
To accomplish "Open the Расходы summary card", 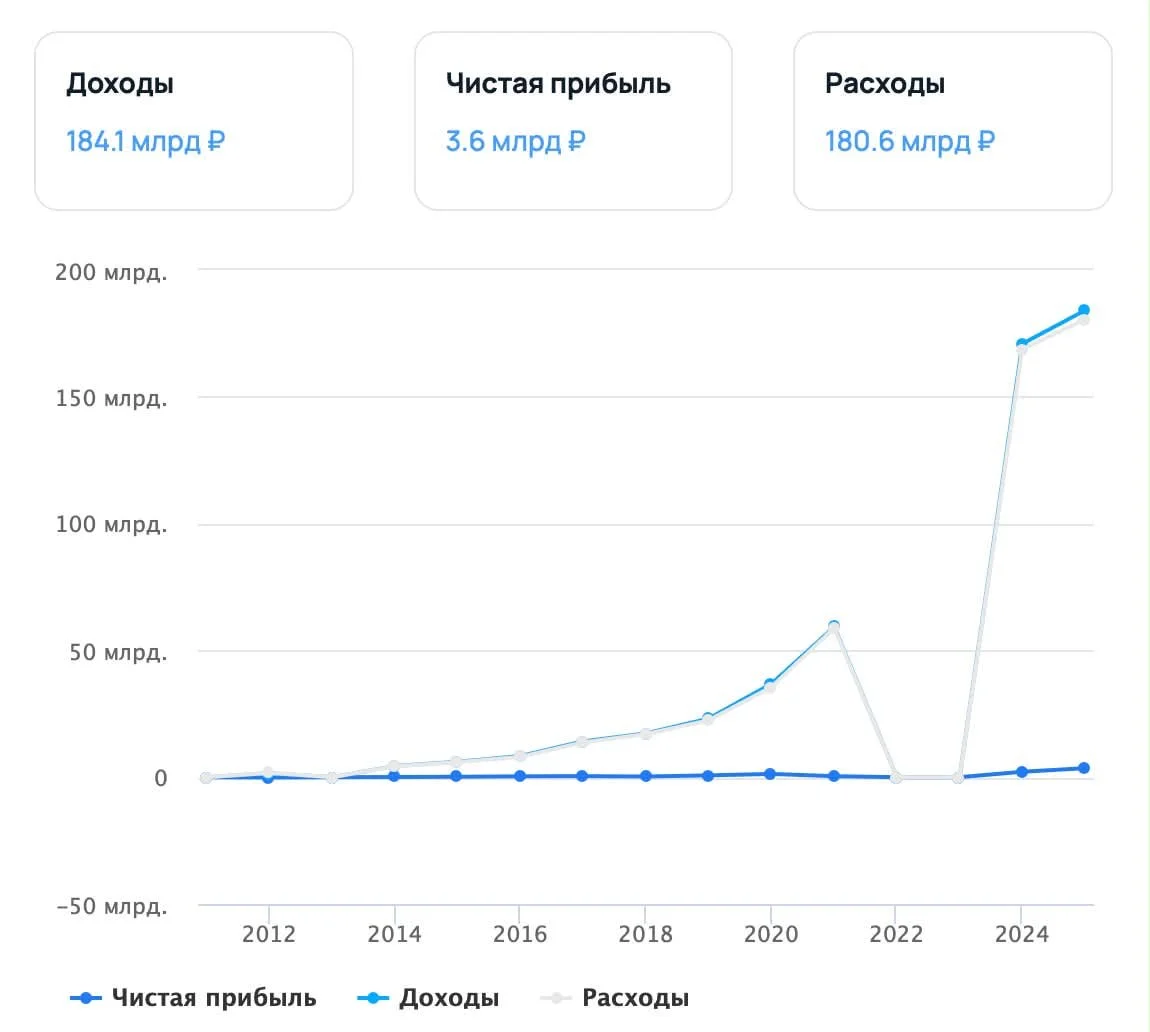I will point(953,121).
